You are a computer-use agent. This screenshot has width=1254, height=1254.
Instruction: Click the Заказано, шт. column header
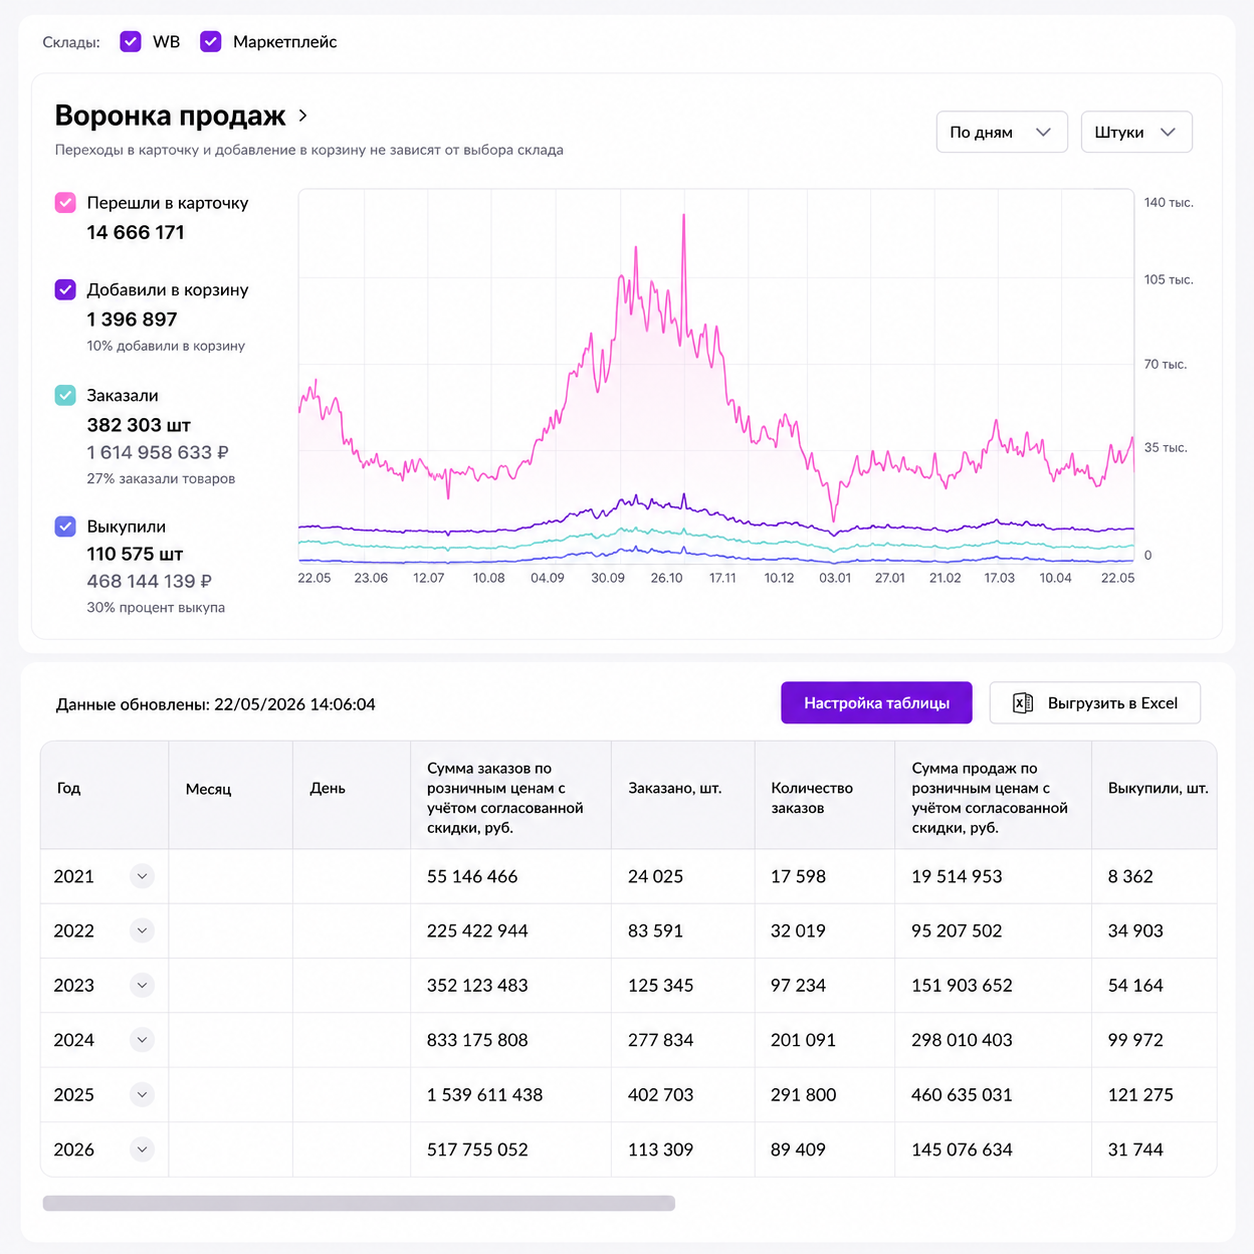(x=675, y=788)
